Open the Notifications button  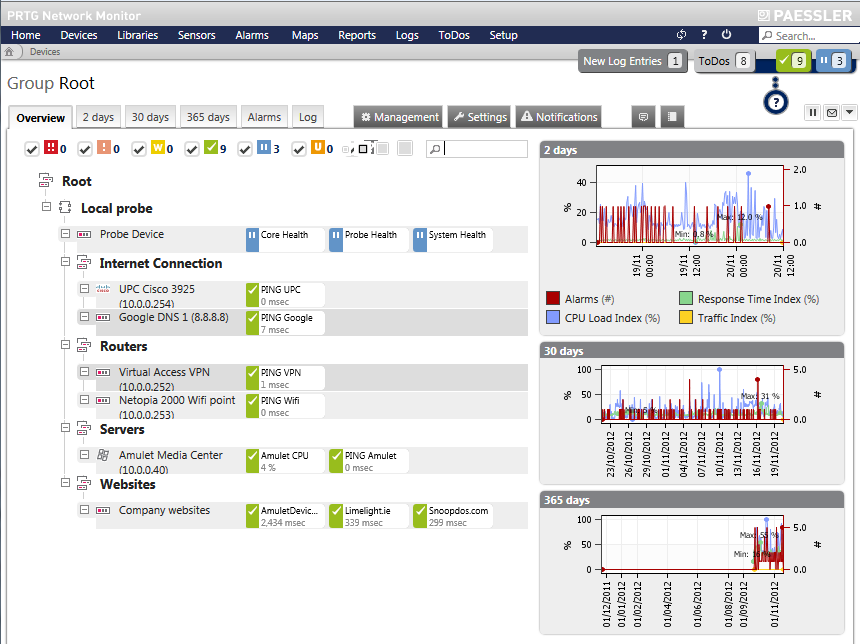(558, 117)
